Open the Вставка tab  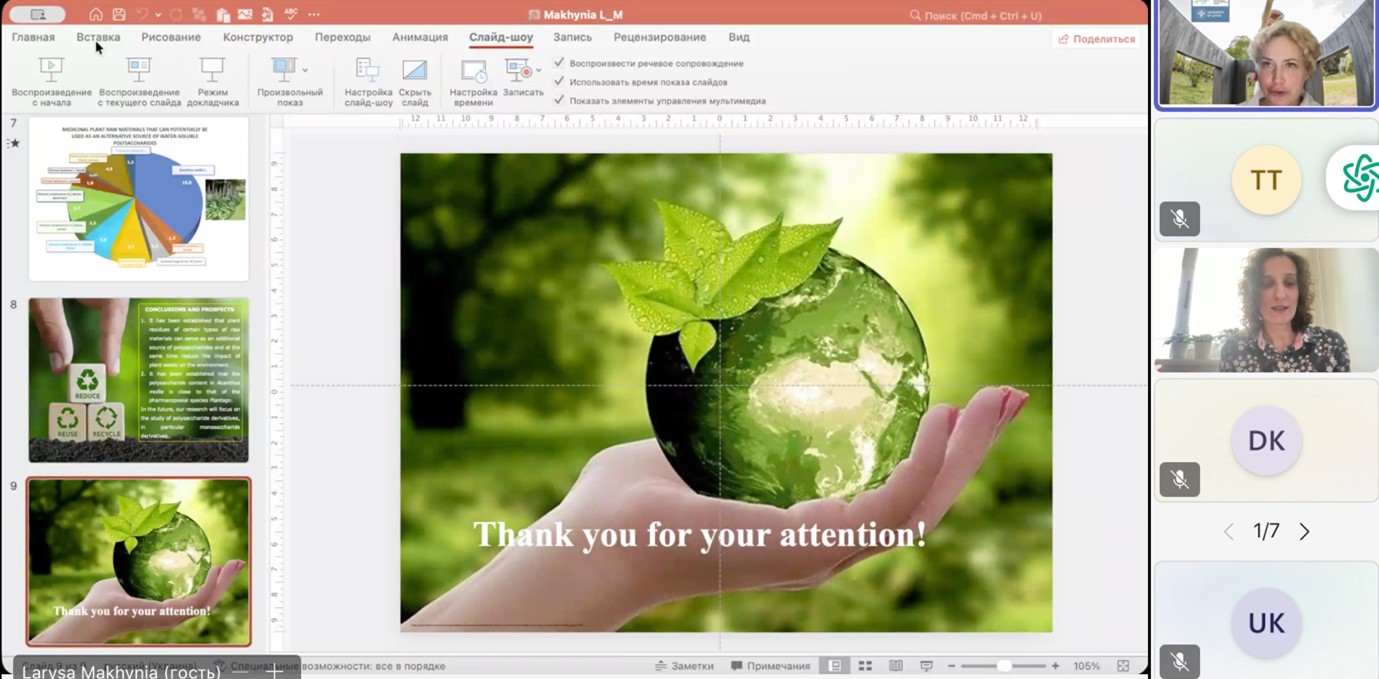[98, 37]
